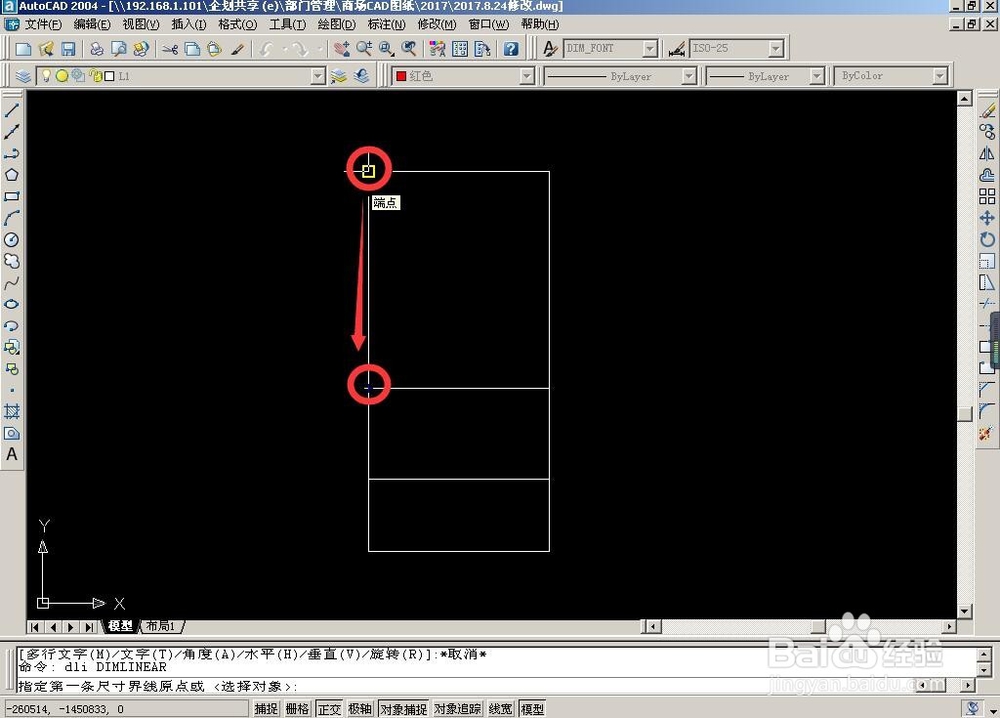Activate Zoom Realtime tool
The image size is (1000, 718).
(x=364, y=49)
